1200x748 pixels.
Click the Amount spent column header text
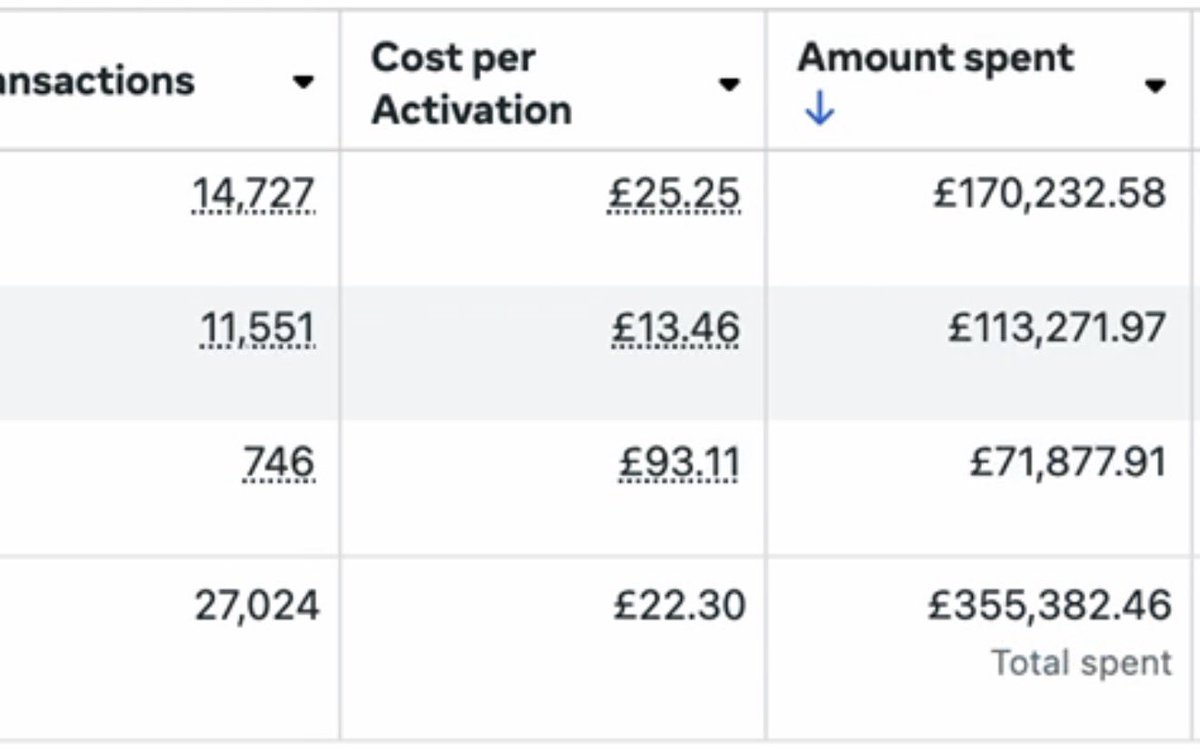[x=935, y=59]
